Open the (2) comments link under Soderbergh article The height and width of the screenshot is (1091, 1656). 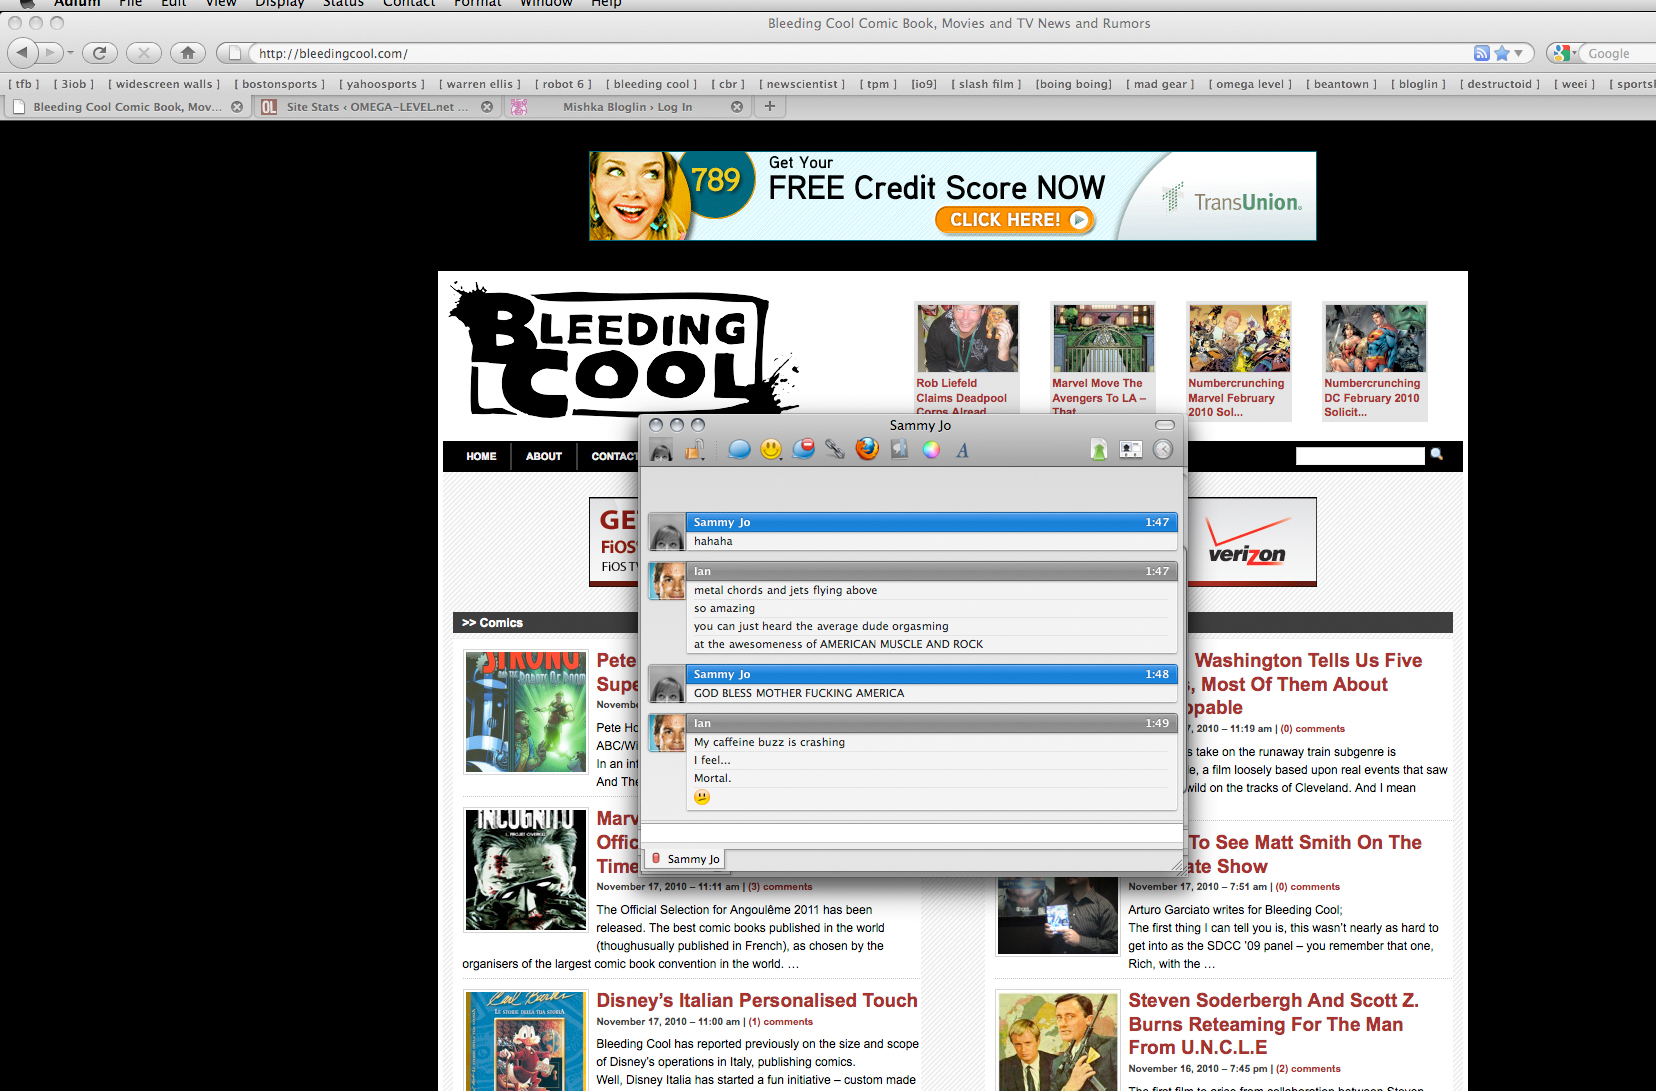coord(1308,1069)
